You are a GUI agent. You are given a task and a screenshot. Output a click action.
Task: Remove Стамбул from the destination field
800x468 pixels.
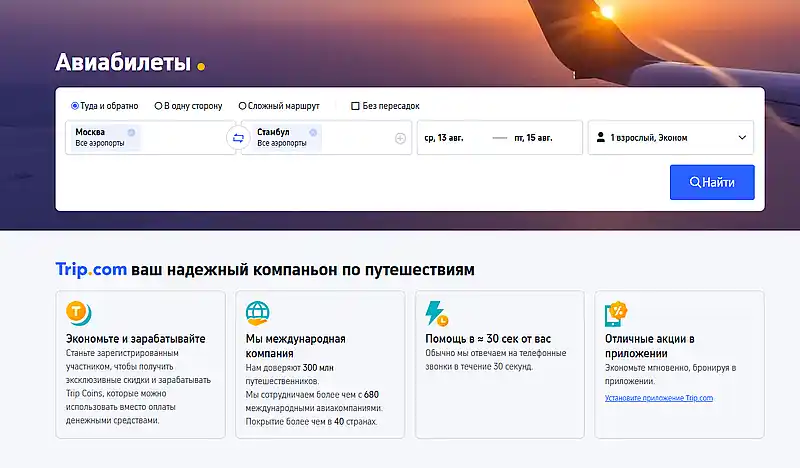(x=313, y=133)
